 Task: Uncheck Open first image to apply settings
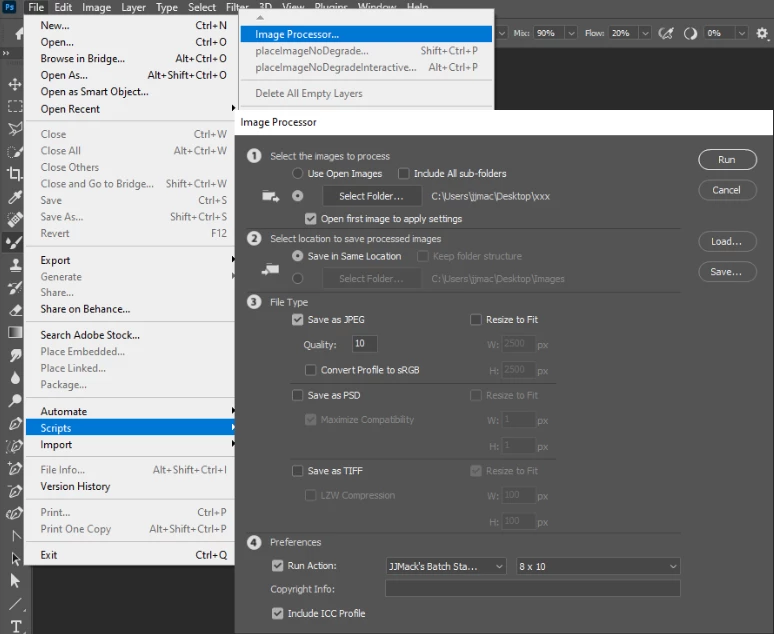[x=310, y=219]
